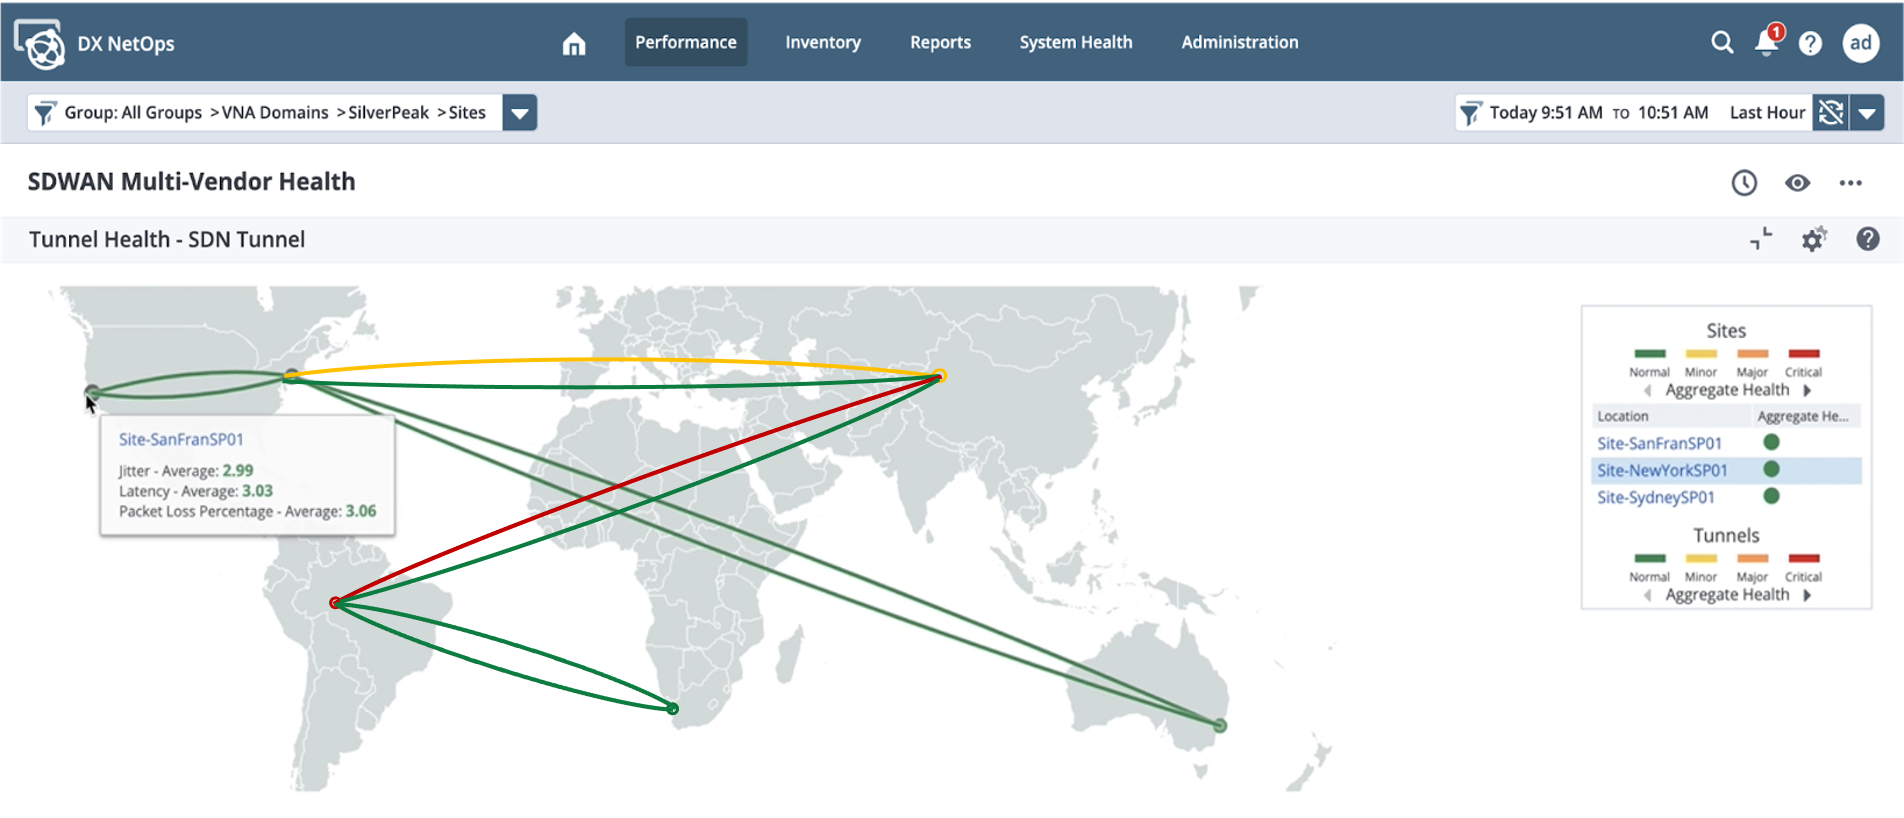This screenshot has width=1904, height=818.
Task: Open Tunnel Health panel gear settings
Action: coord(1813,240)
